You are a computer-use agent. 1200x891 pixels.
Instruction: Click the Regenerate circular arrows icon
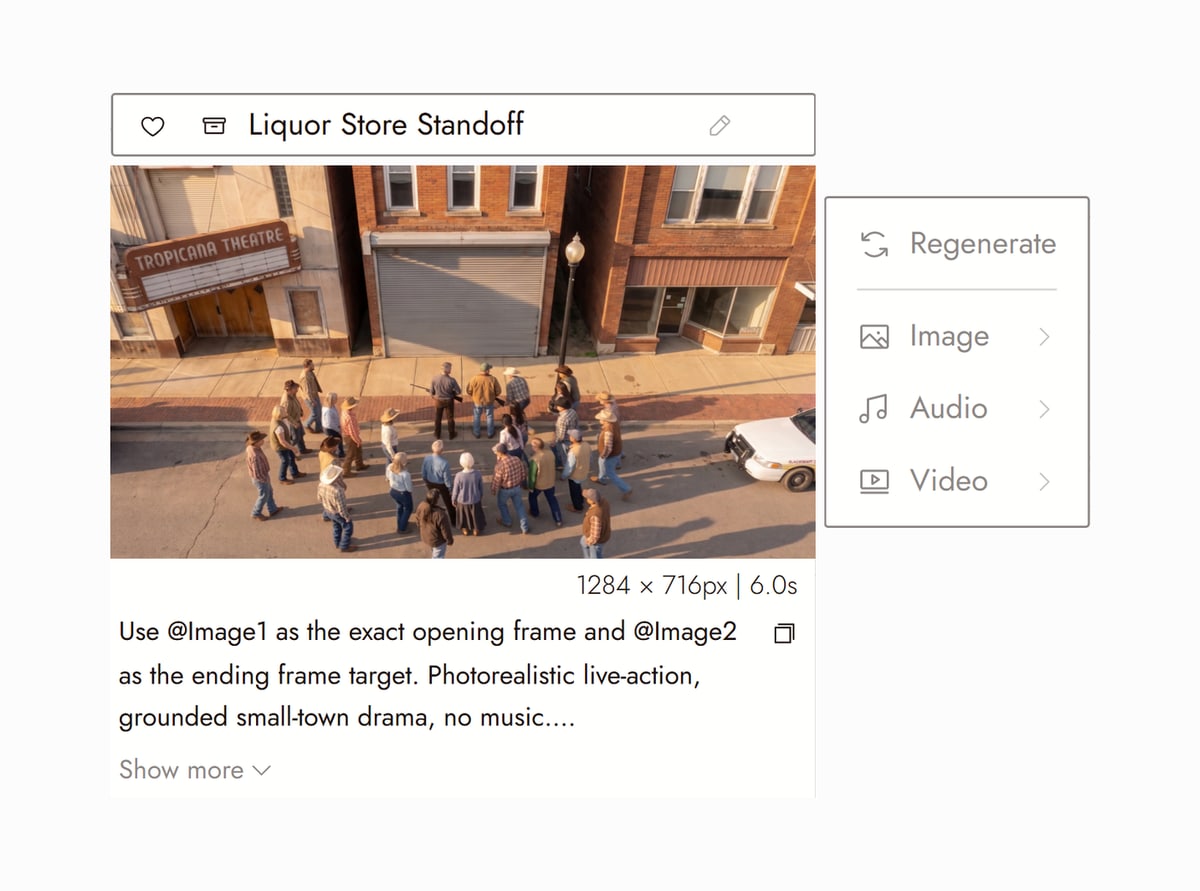(874, 244)
